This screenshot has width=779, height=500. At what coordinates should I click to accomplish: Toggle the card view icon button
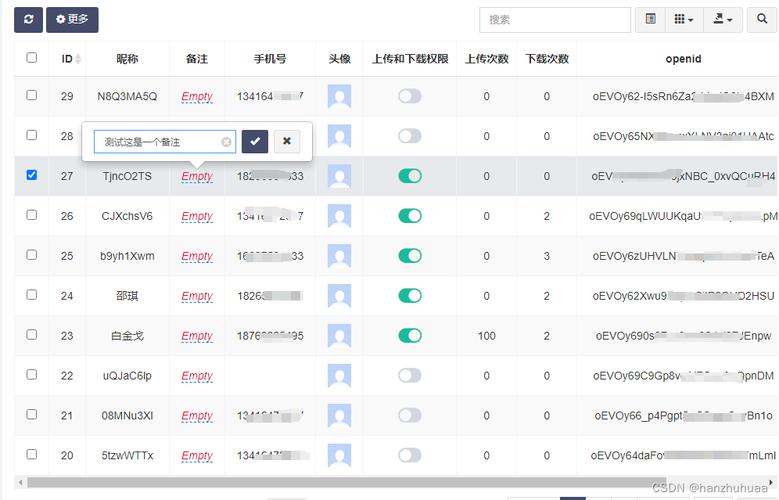coord(650,20)
